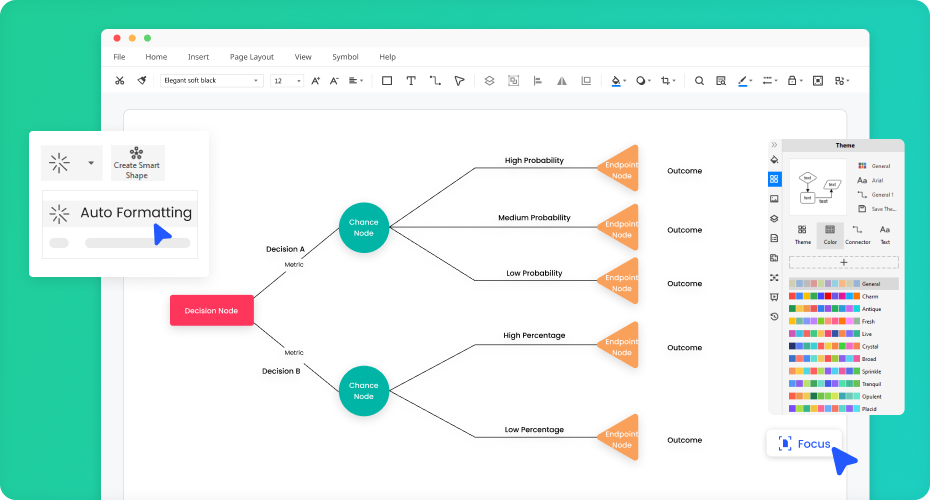Select the Crystal color theme swatch
This screenshot has height=500, width=930.
pyautogui.click(x=823, y=346)
